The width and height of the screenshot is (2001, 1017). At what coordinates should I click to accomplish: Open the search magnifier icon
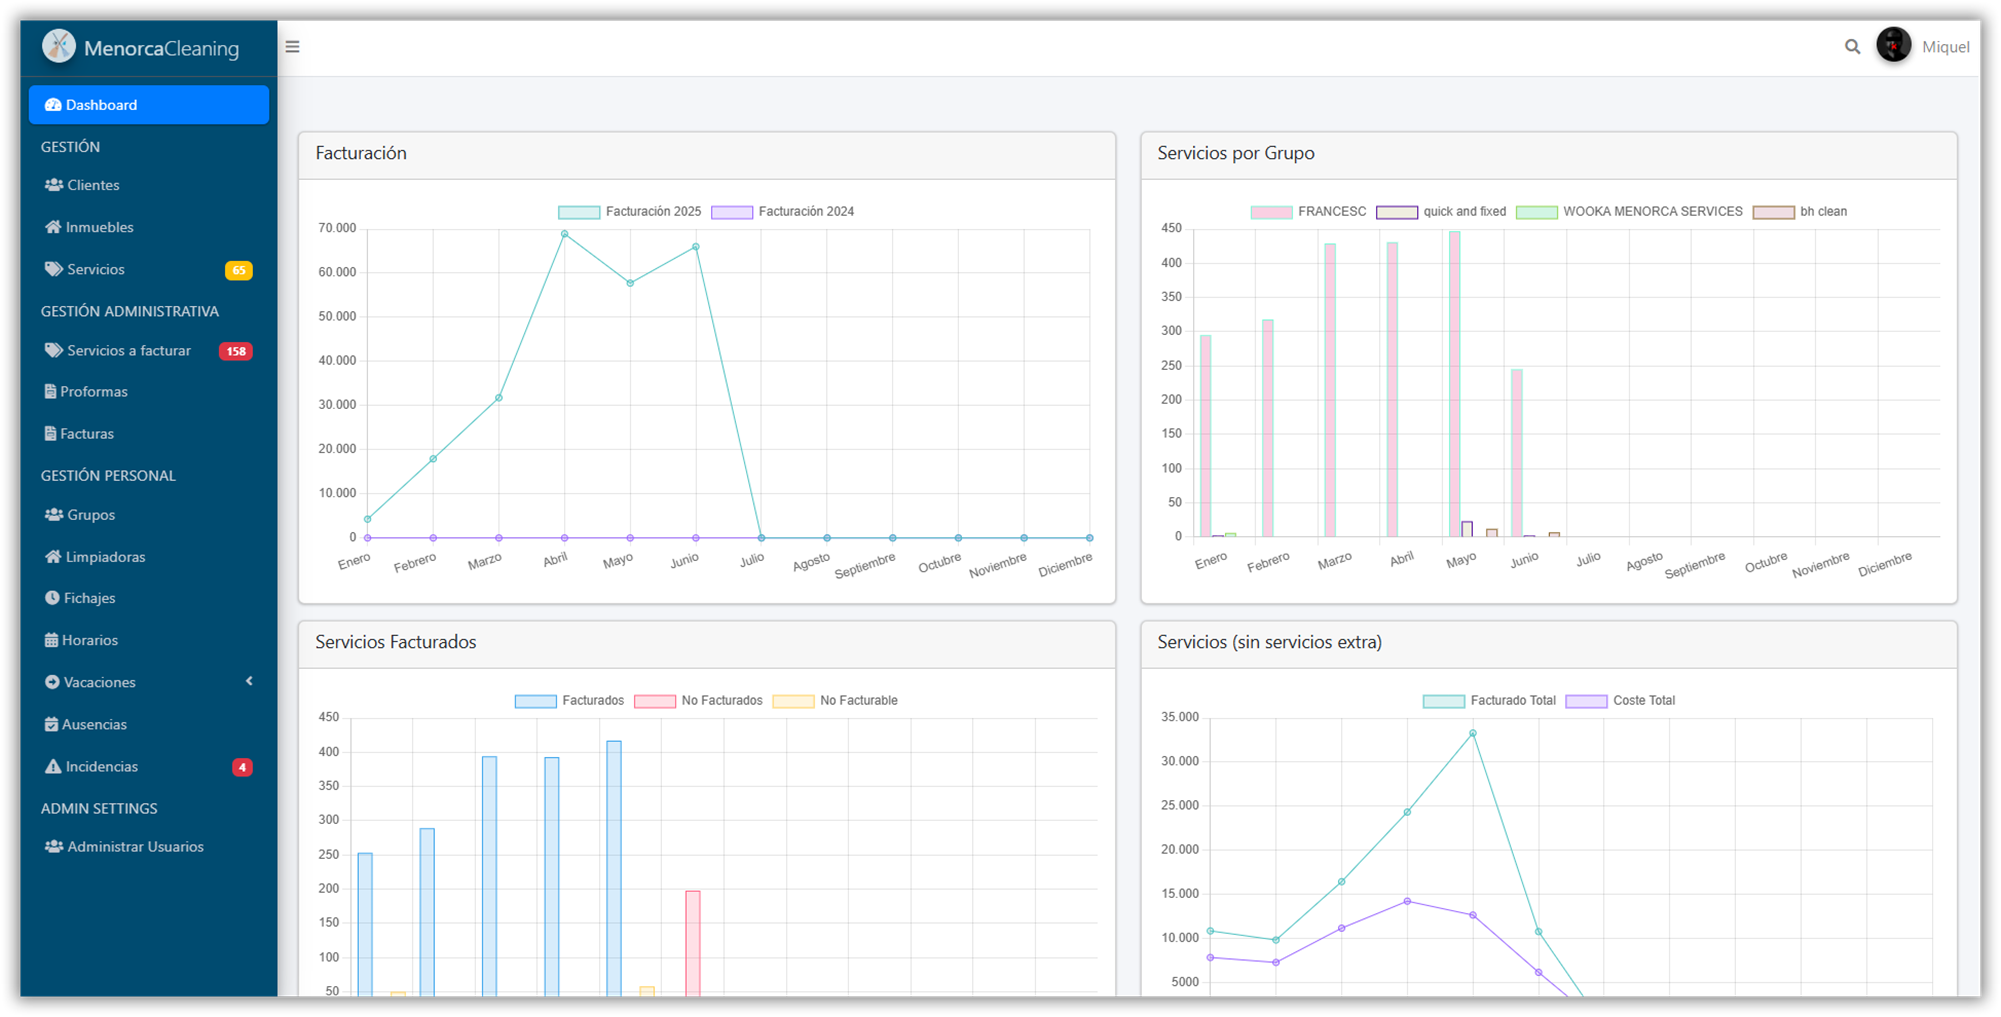1852,47
